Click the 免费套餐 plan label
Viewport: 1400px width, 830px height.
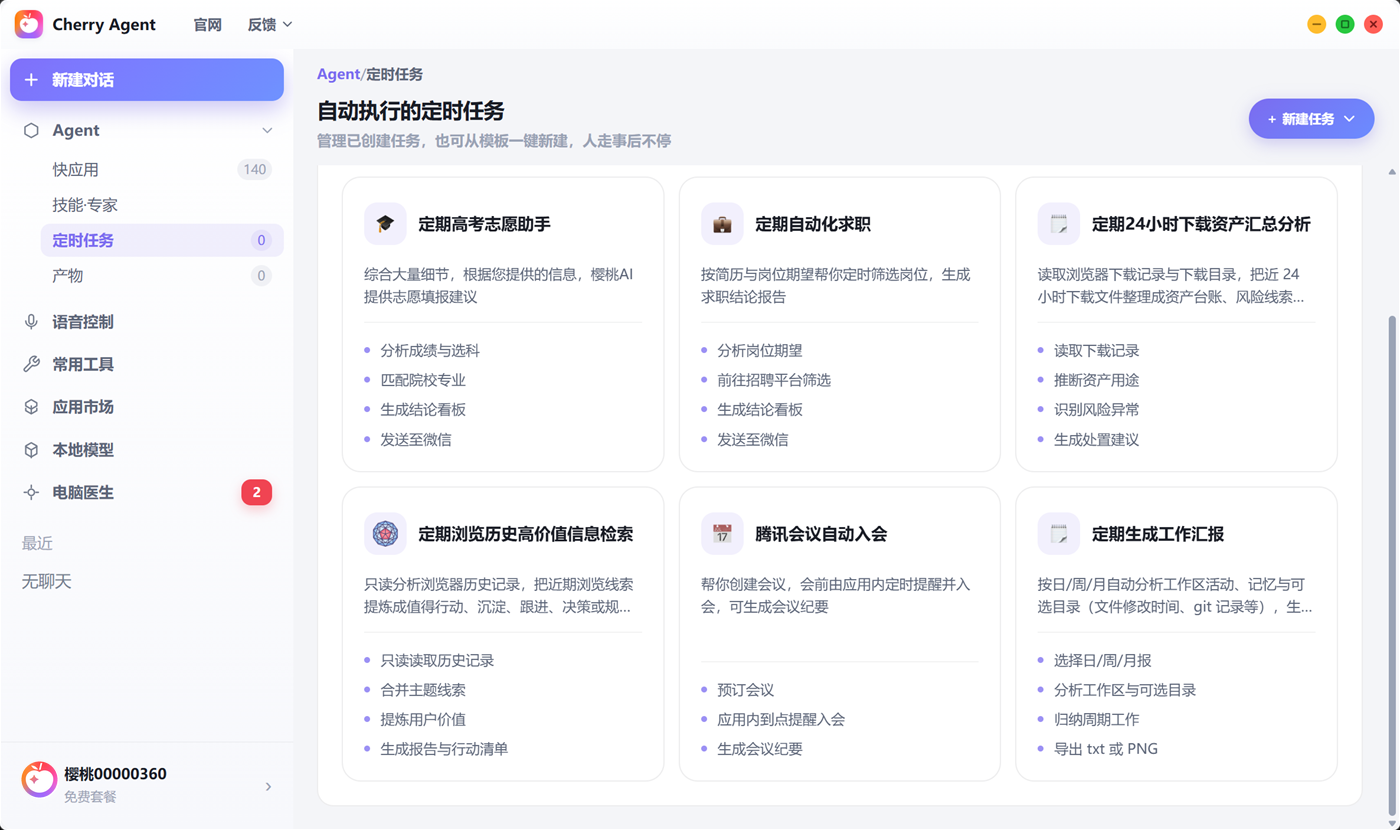click(91, 797)
